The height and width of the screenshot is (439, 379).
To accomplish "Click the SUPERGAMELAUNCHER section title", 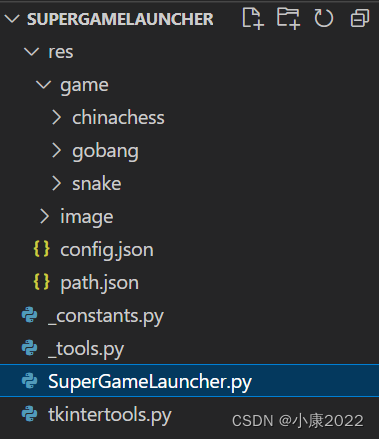I will [x=120, y=19].
